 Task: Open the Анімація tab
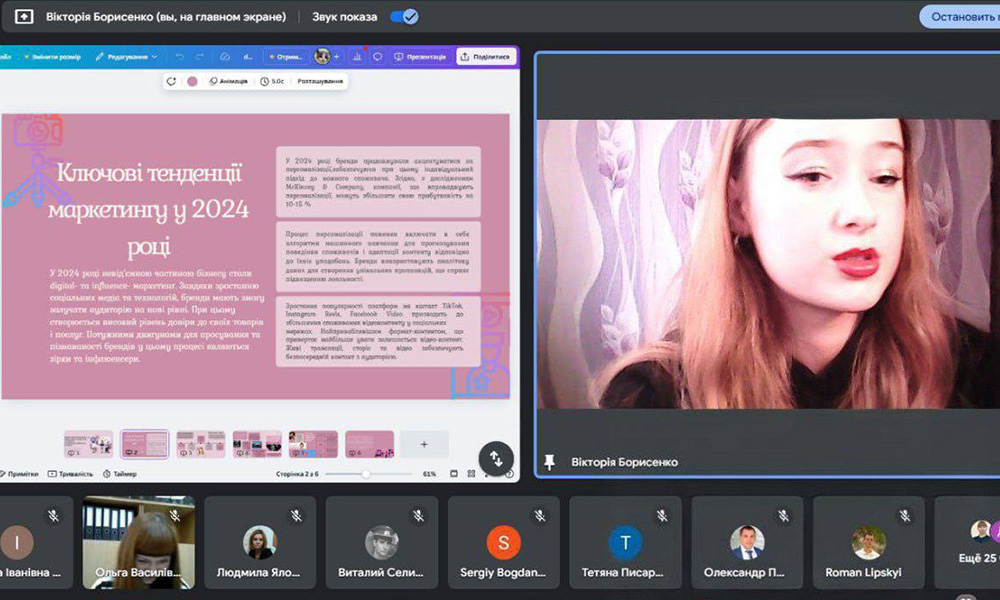click(229, 82)
